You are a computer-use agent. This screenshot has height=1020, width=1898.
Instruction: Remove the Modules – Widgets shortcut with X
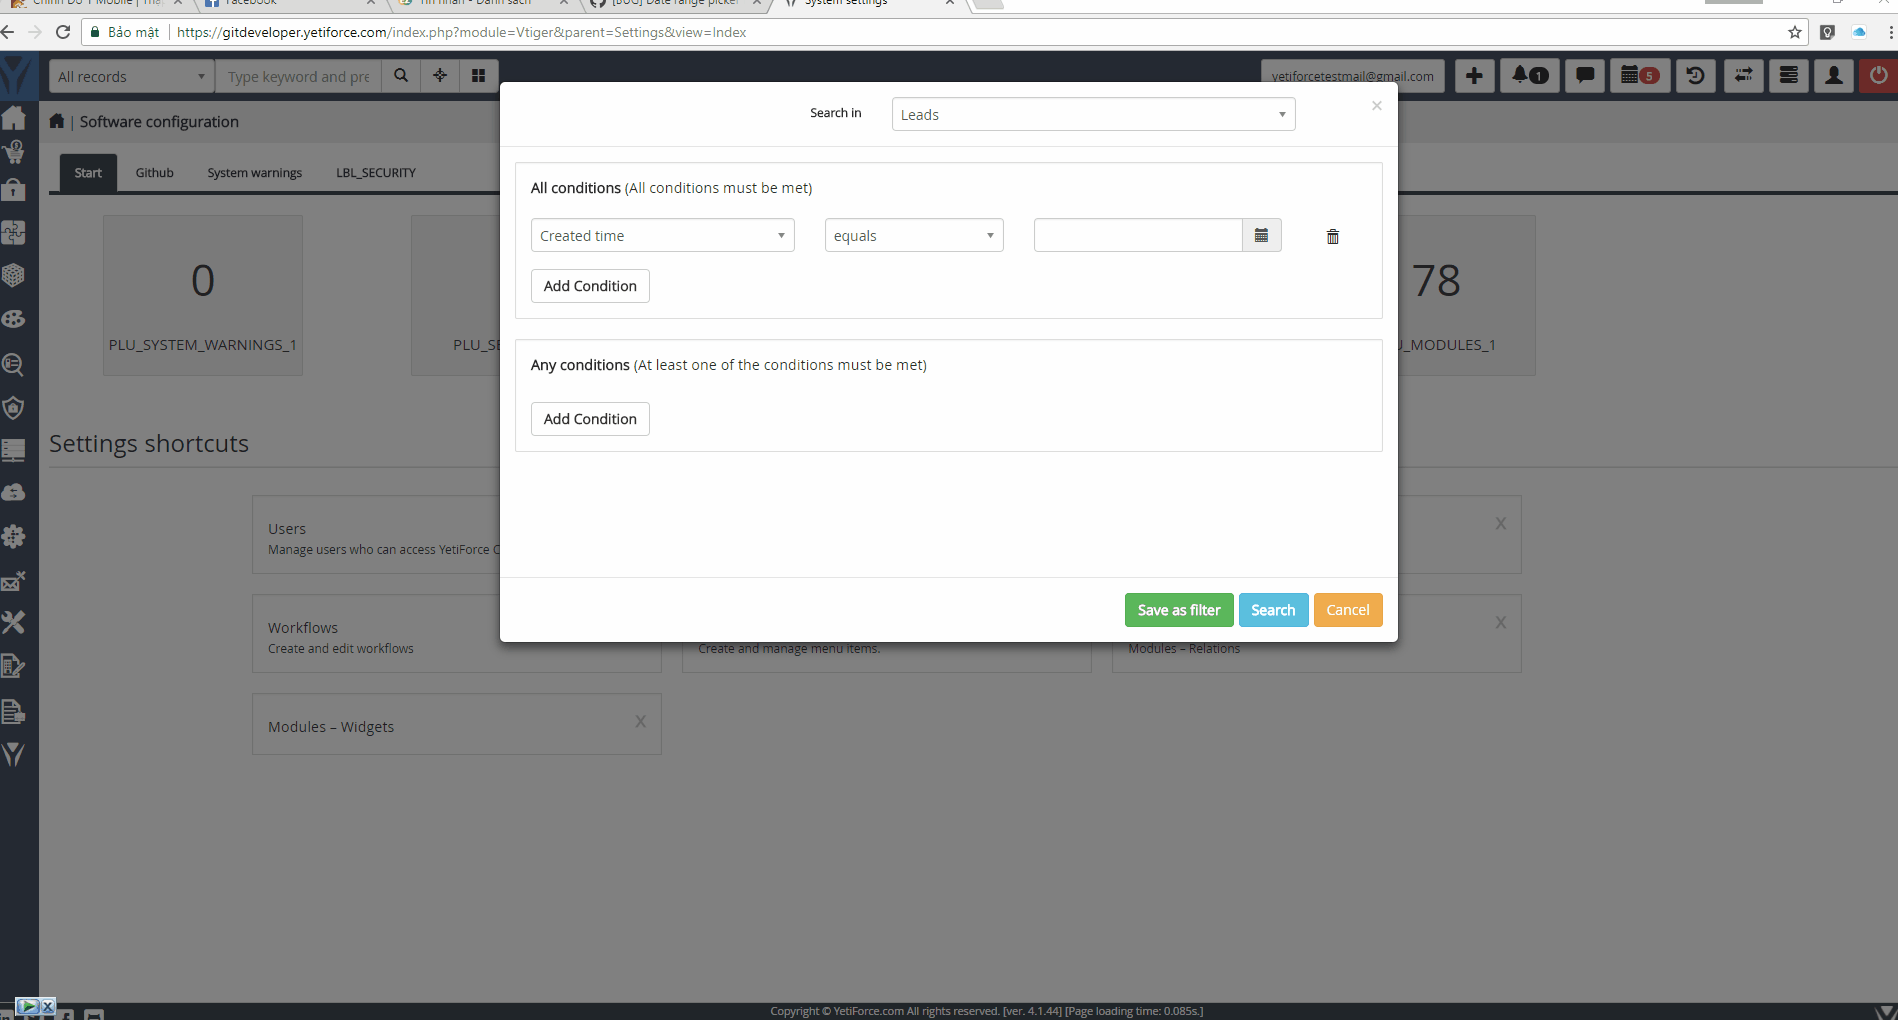(640, 722)
